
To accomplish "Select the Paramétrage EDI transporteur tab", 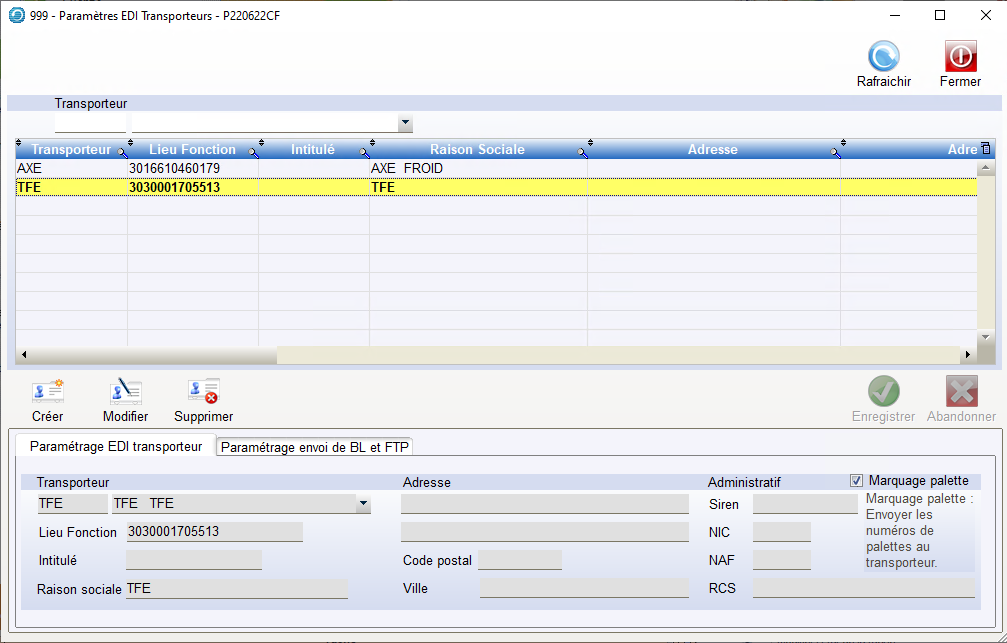I will point(116,446).
